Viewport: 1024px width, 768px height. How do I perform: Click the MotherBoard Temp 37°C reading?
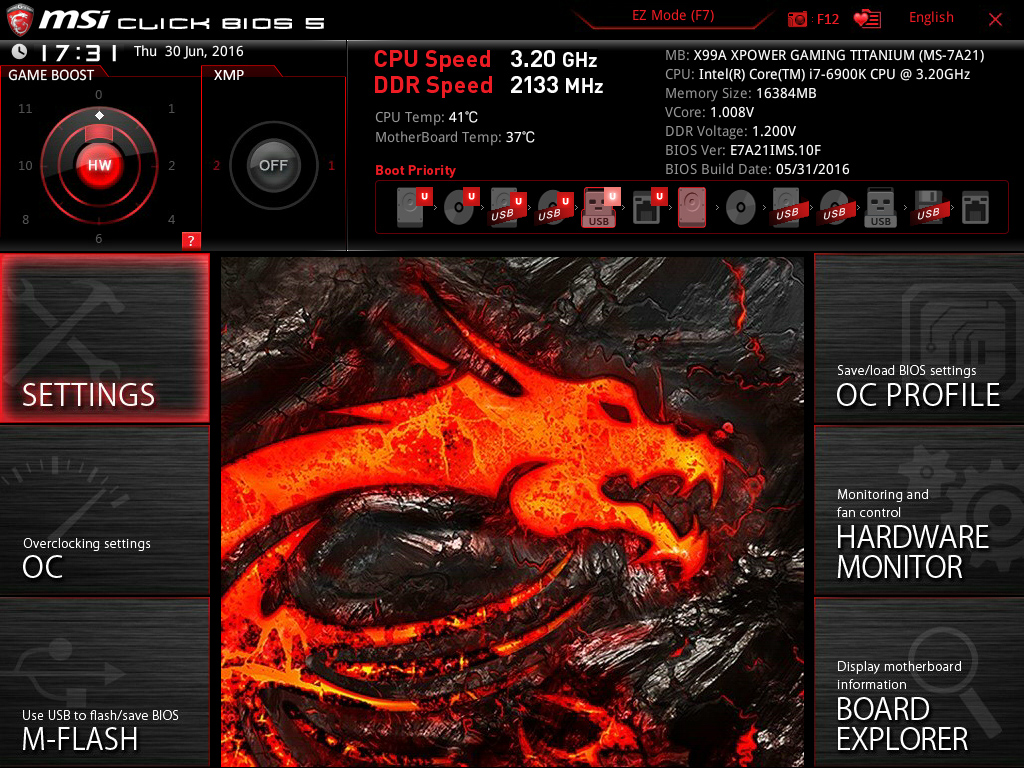click(x=455, y=137)
